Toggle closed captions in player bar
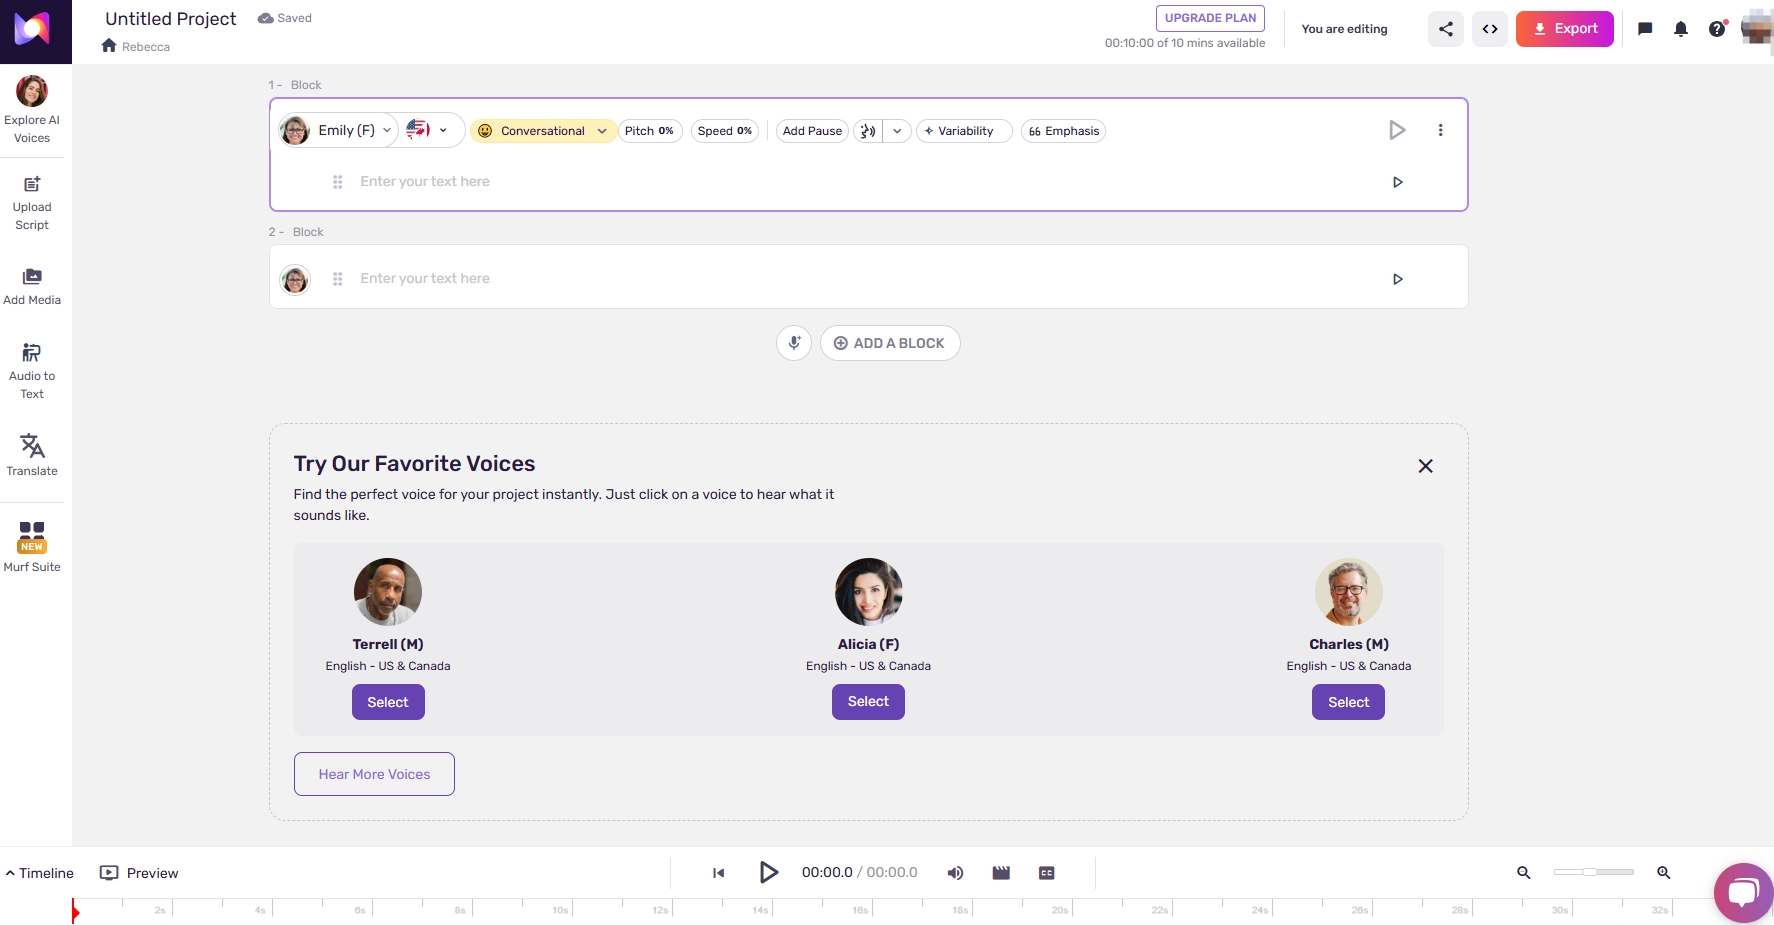Screen dimensions: 1774x925 [x=1046, y=873]
